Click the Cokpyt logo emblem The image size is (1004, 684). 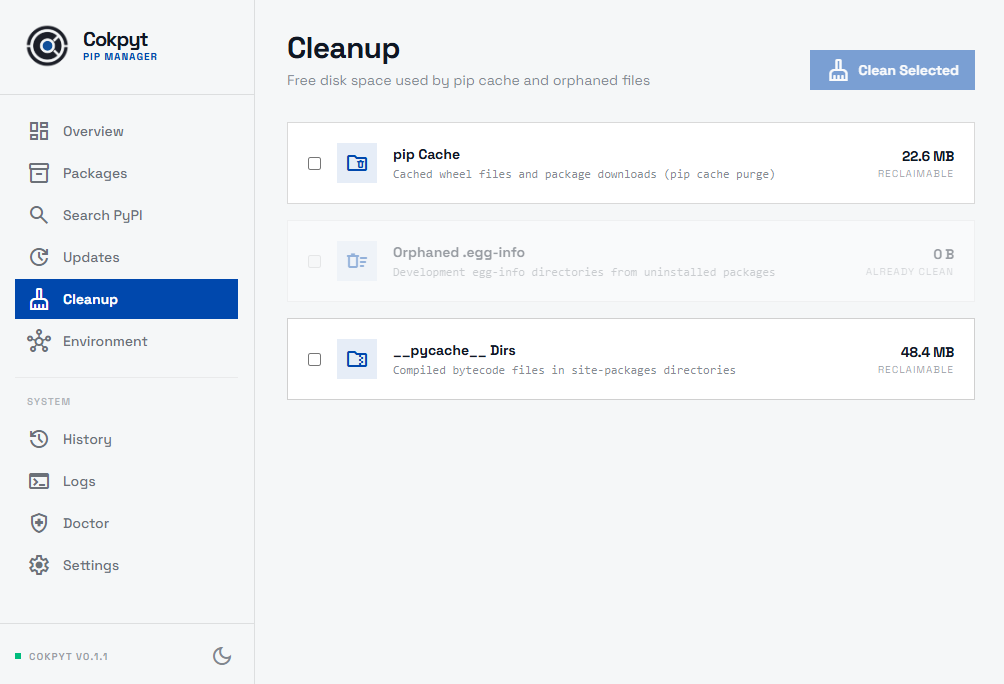[x=47, y=46]
